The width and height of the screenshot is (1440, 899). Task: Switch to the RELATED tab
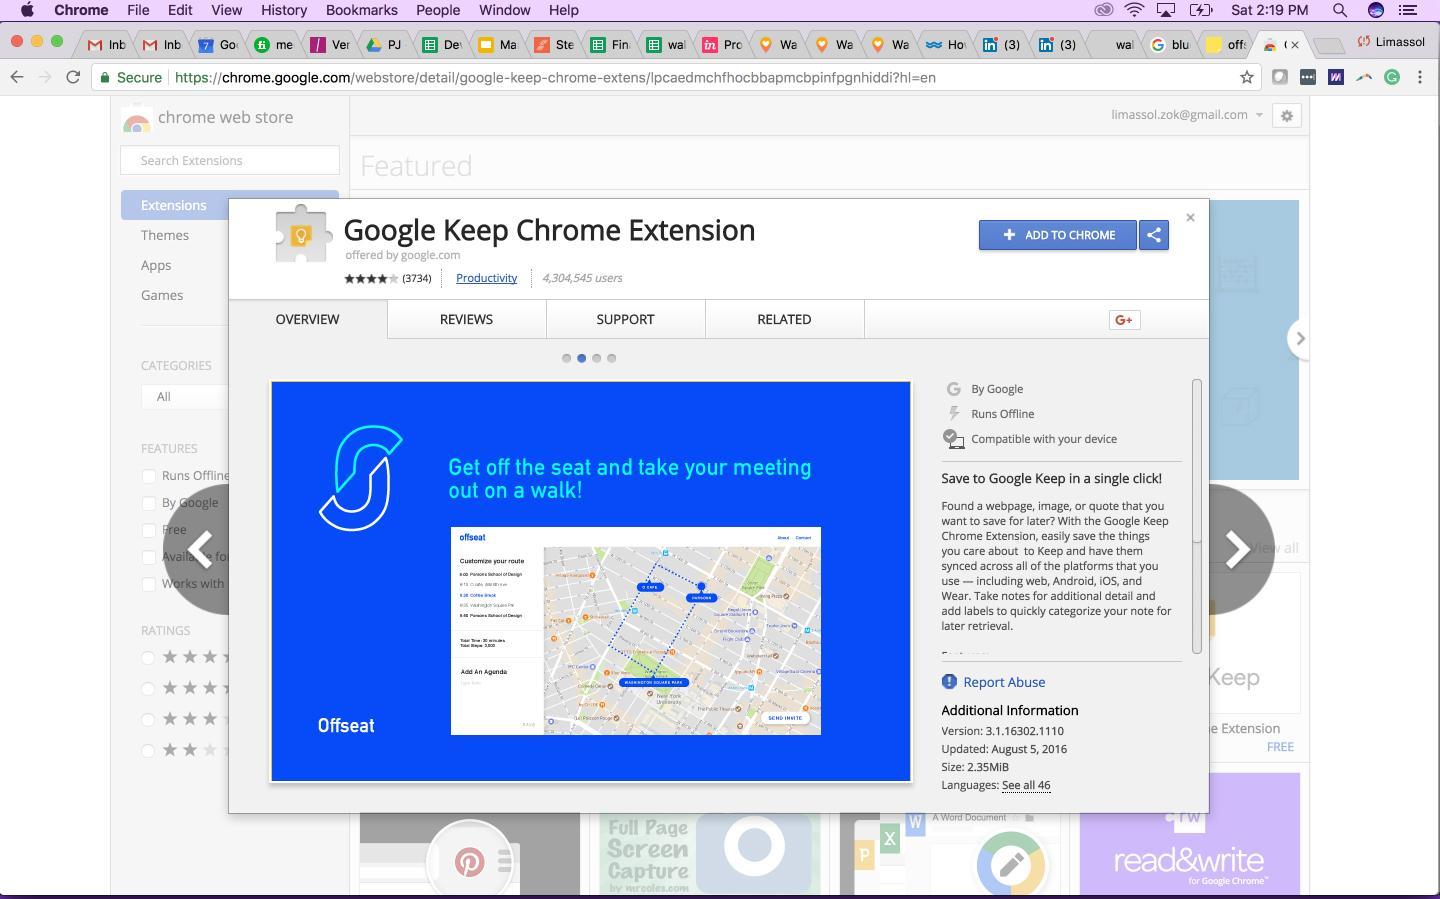(x=784, y=319)
